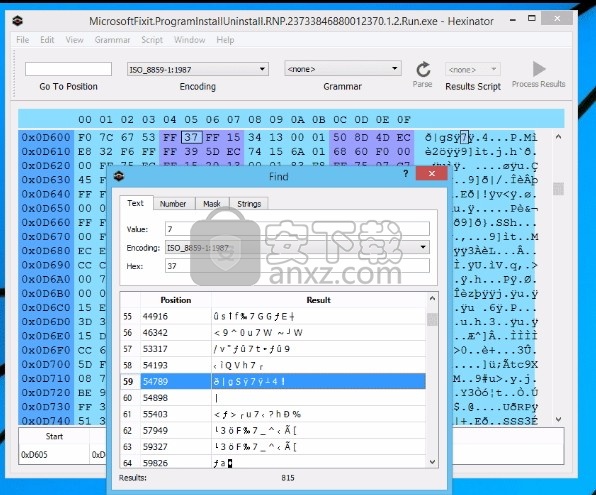Click the Parse refresh icon
Image resolution: width=596 pixels, height=495 pixels.
[423, 70]
